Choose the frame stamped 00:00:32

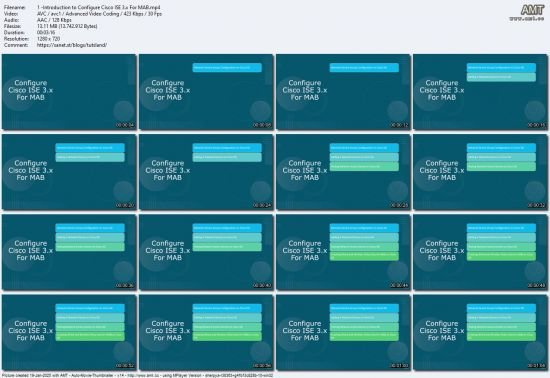coord(481,172)
